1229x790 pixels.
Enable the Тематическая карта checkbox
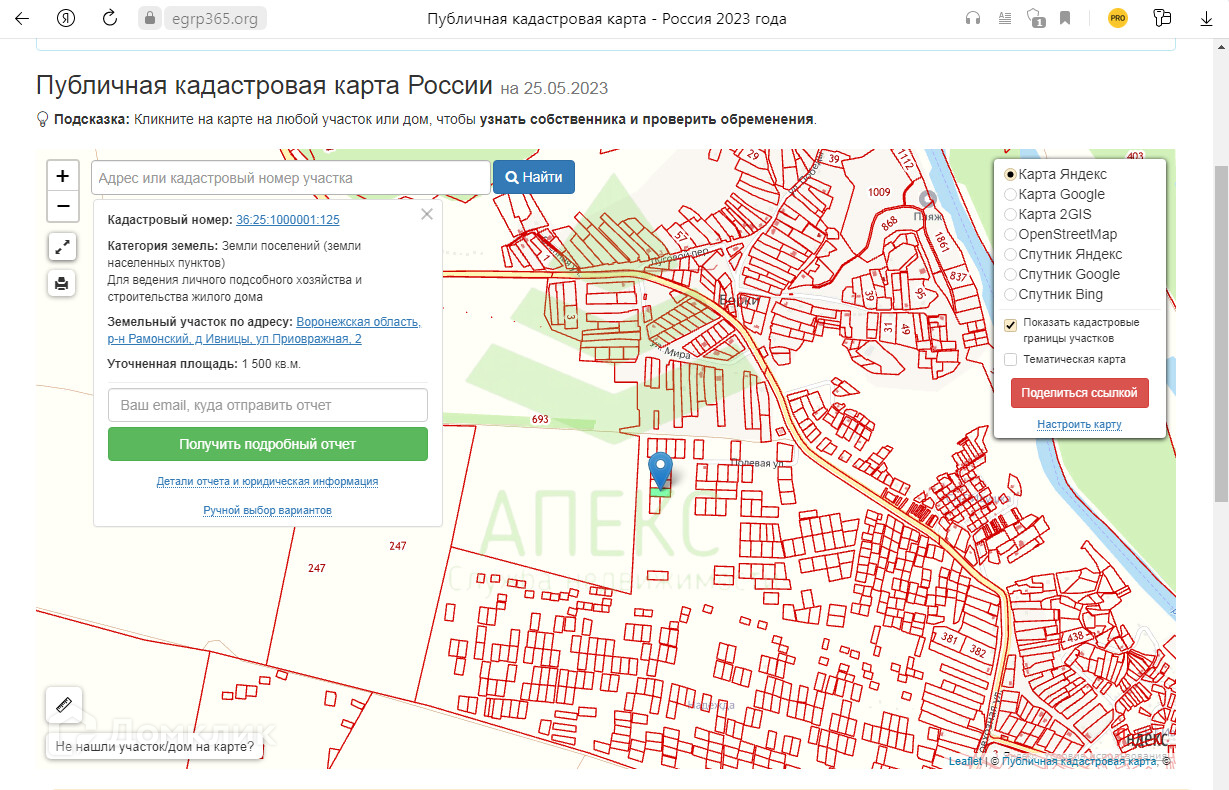pyautogui.click(x=1010, y=359)
